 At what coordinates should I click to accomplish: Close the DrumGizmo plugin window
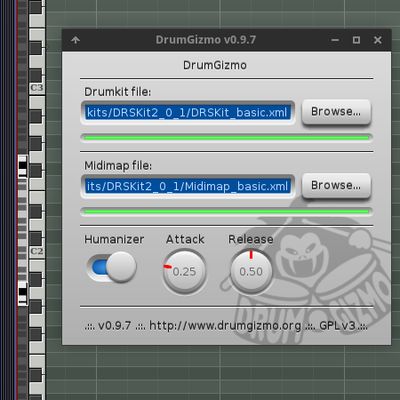378,40
